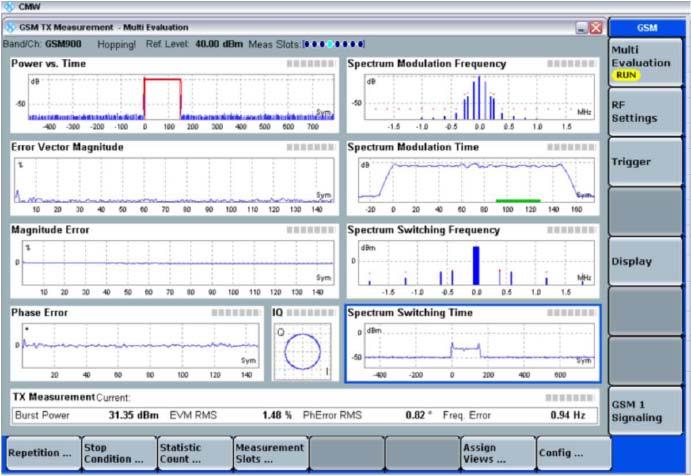Click Phase Error progress indicator

(236, 313)
